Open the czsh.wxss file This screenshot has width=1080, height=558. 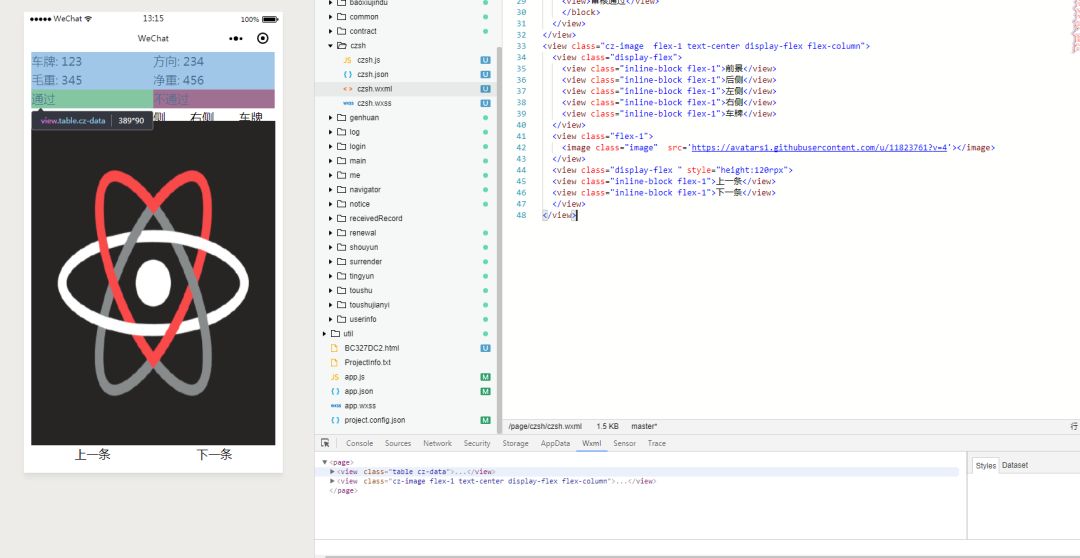373,103
